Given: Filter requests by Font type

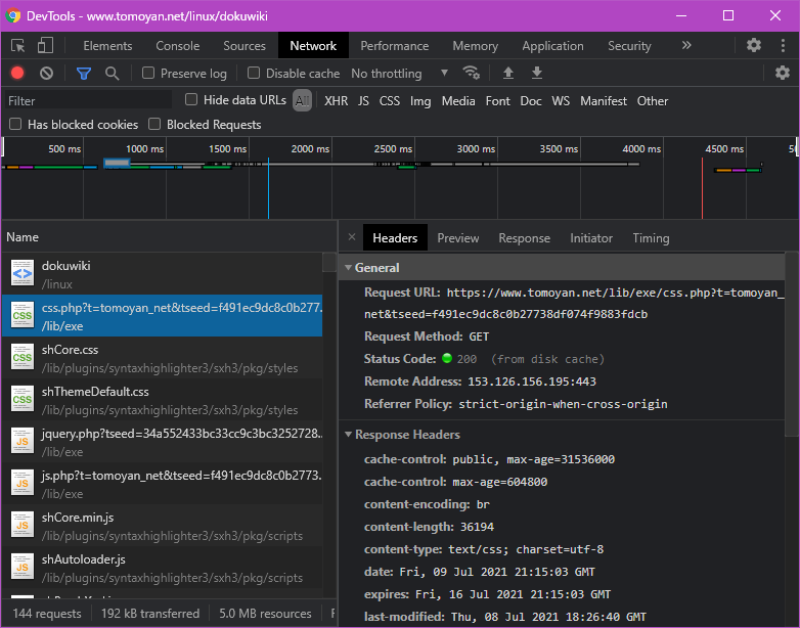Looking at the screenshot, I should coord(497,101).
